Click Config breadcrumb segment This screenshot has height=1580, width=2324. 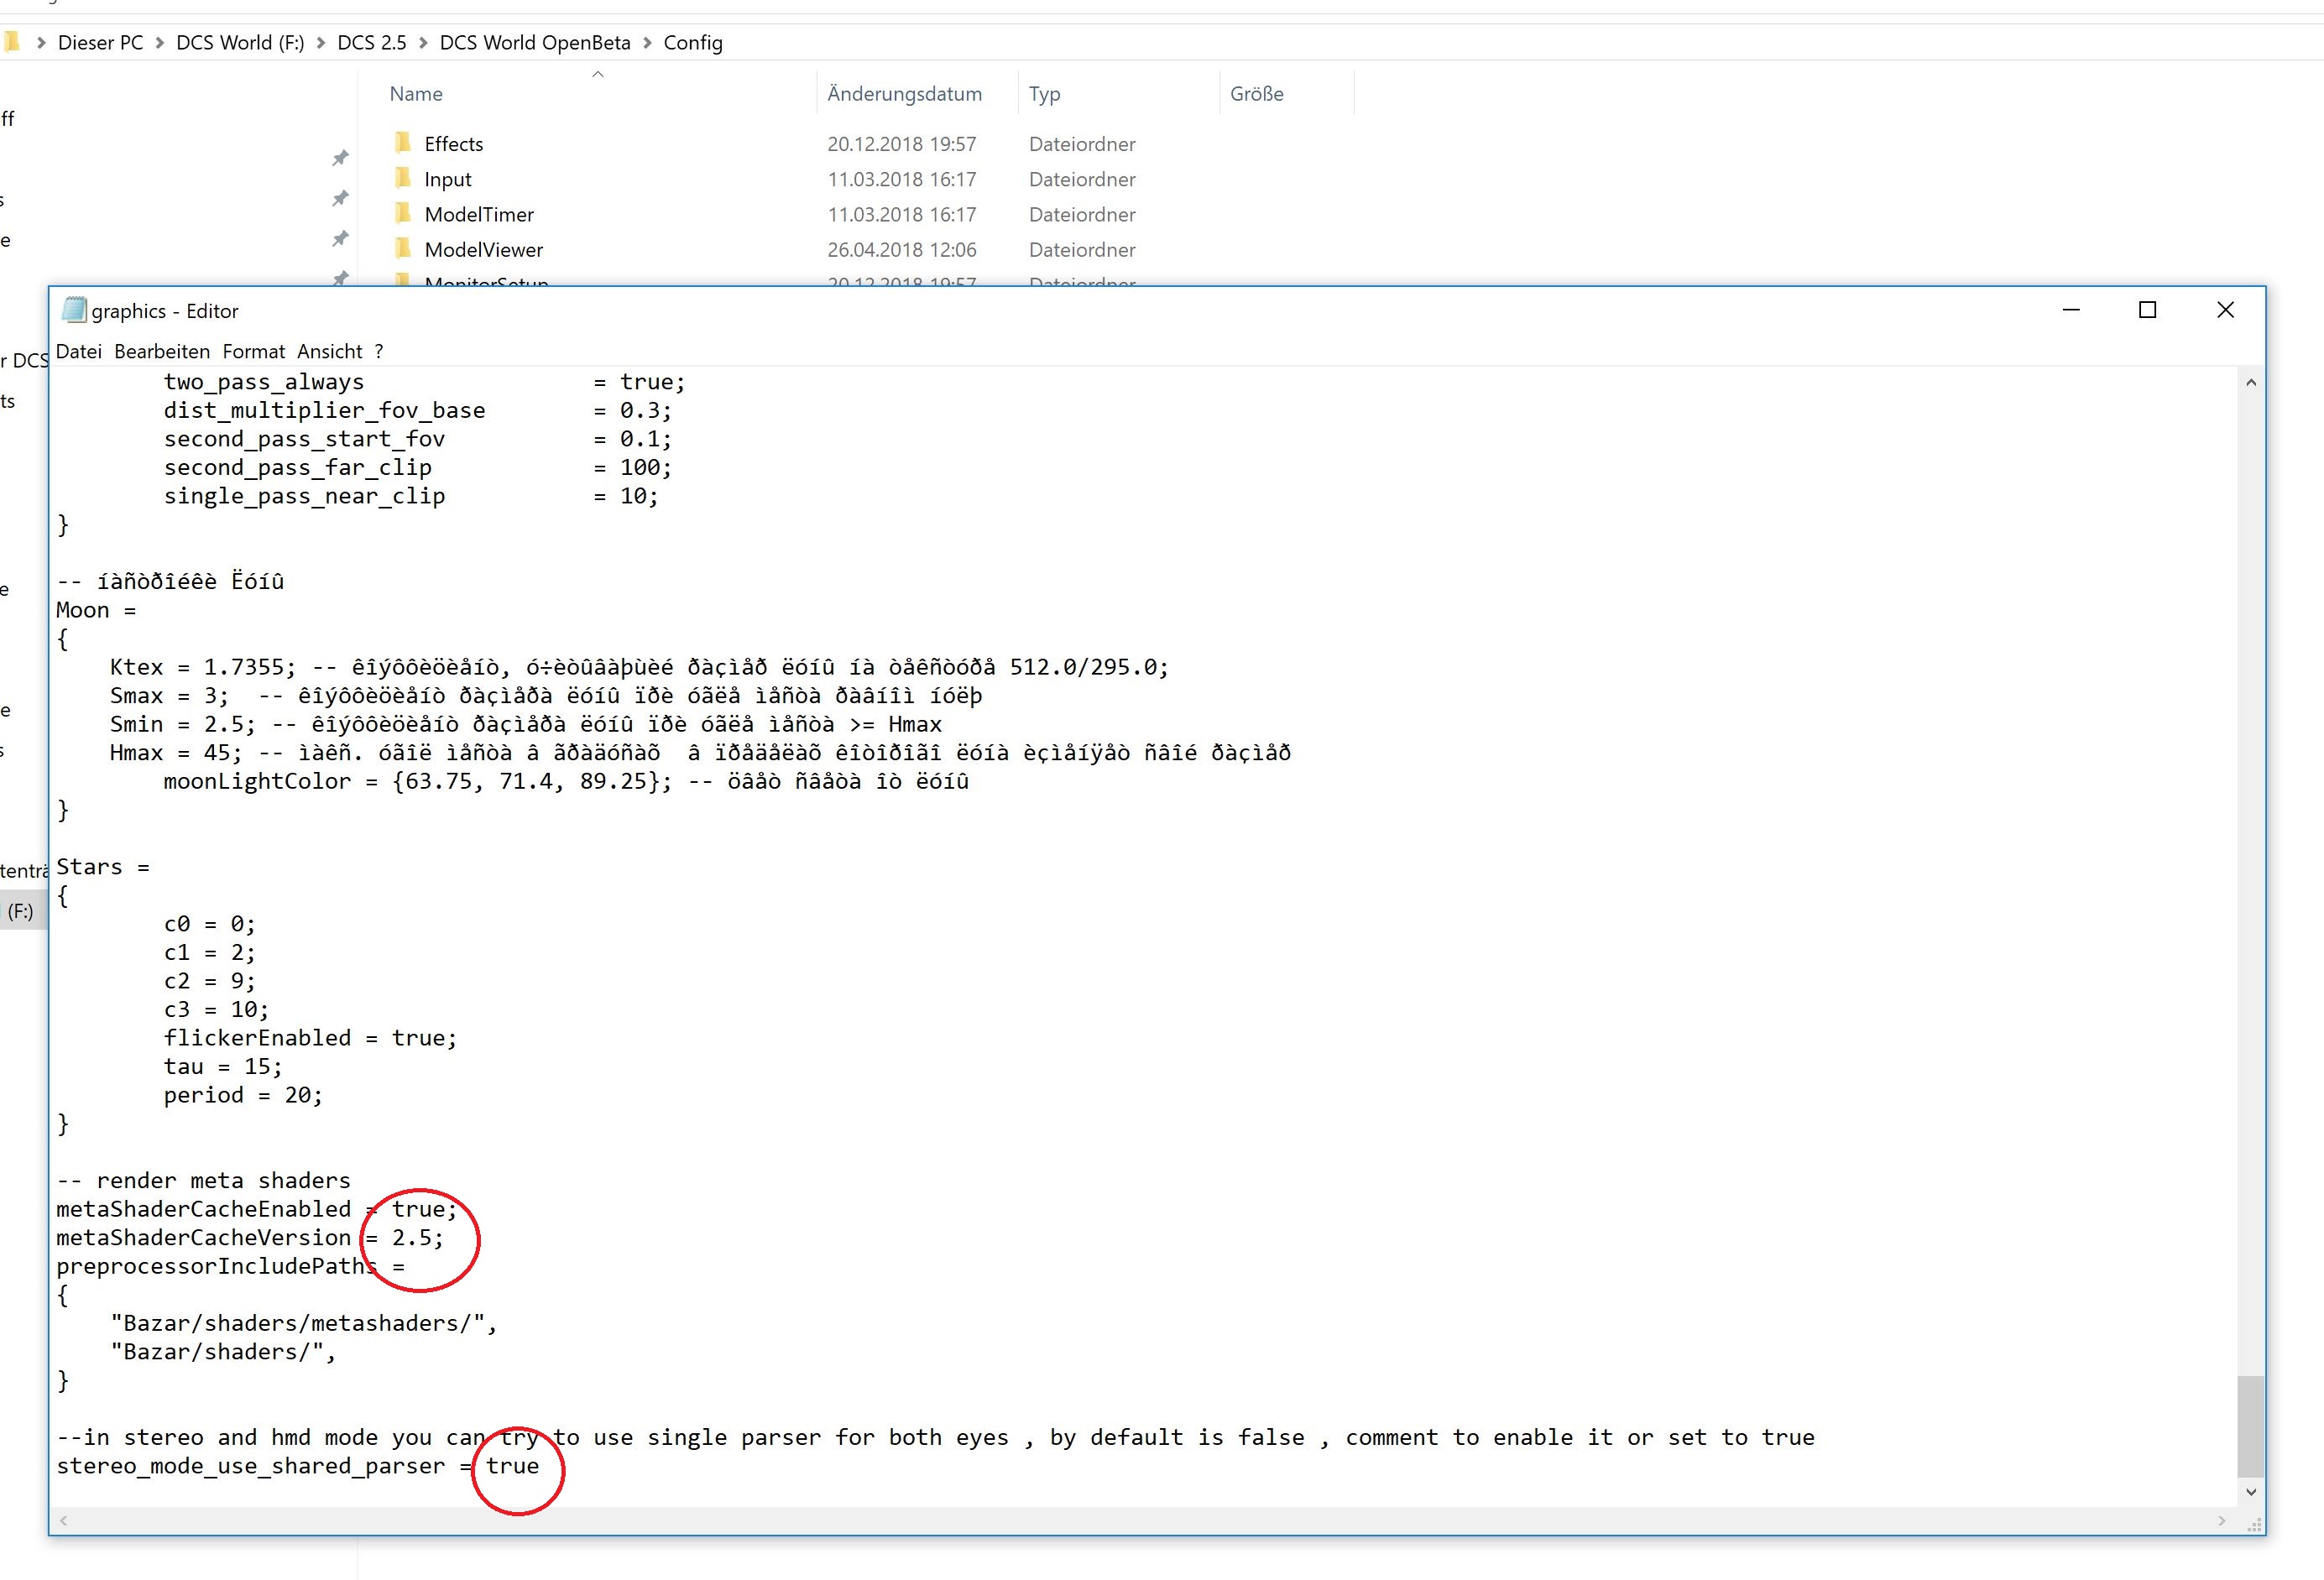tap(693, 42)
